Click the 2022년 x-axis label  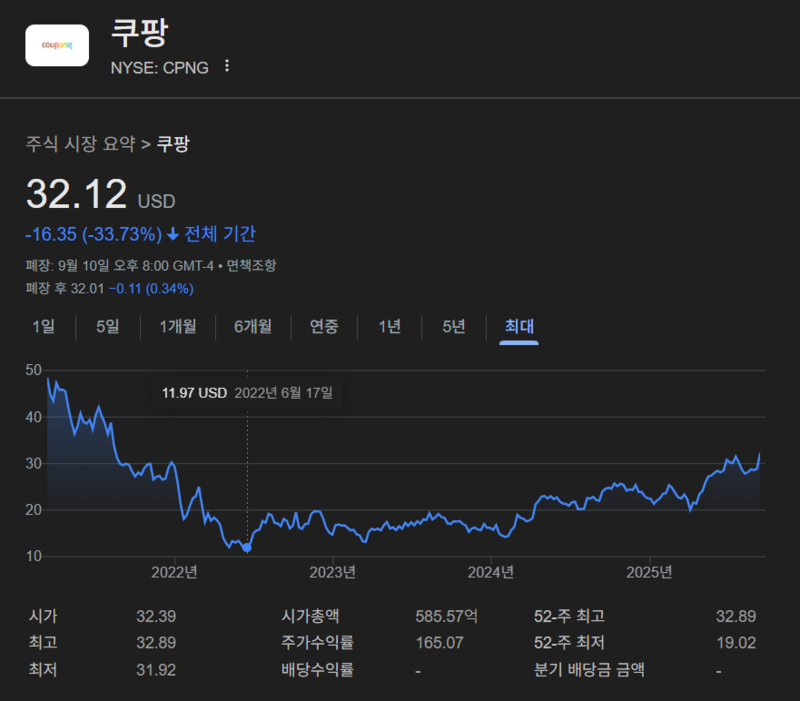[174, 572]
